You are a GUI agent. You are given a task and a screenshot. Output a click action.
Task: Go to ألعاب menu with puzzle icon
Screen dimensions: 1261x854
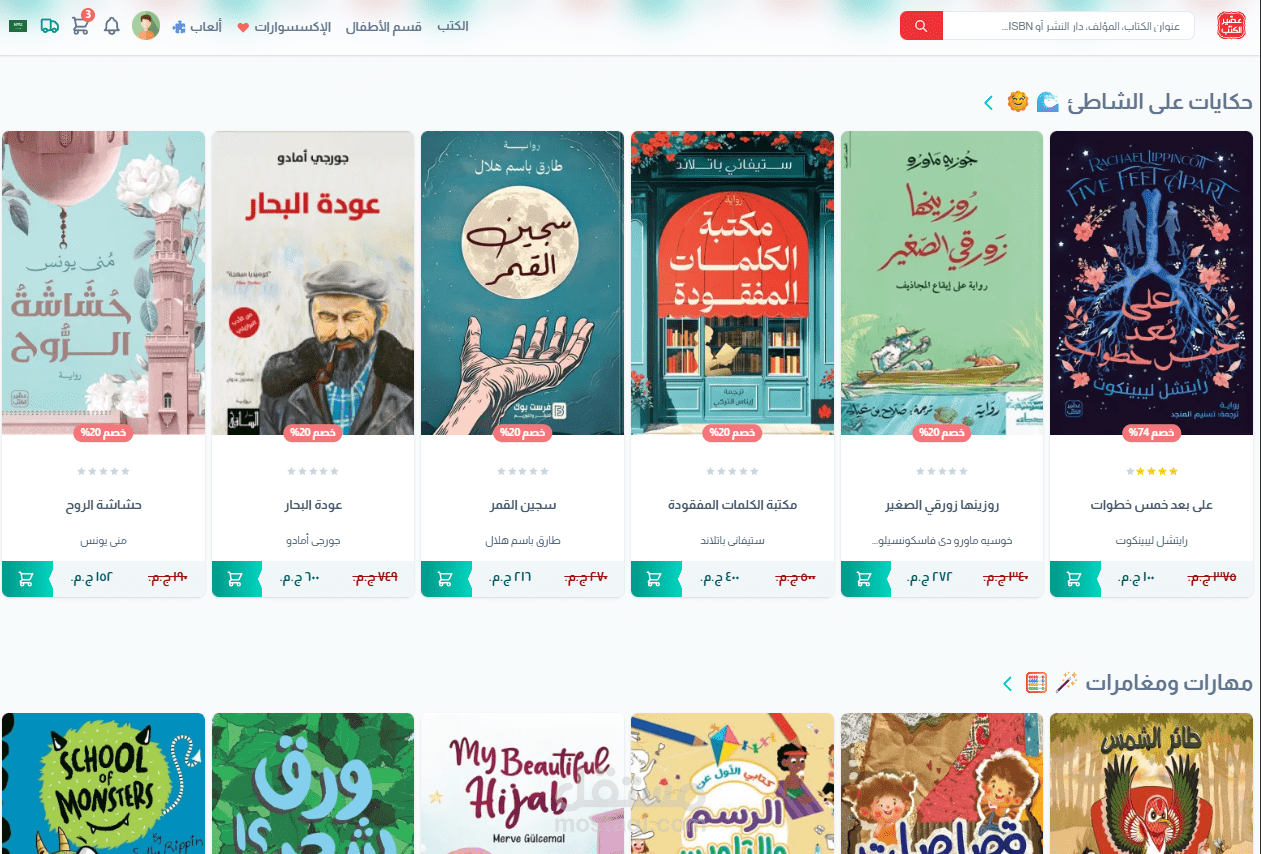tap(197, 27)
